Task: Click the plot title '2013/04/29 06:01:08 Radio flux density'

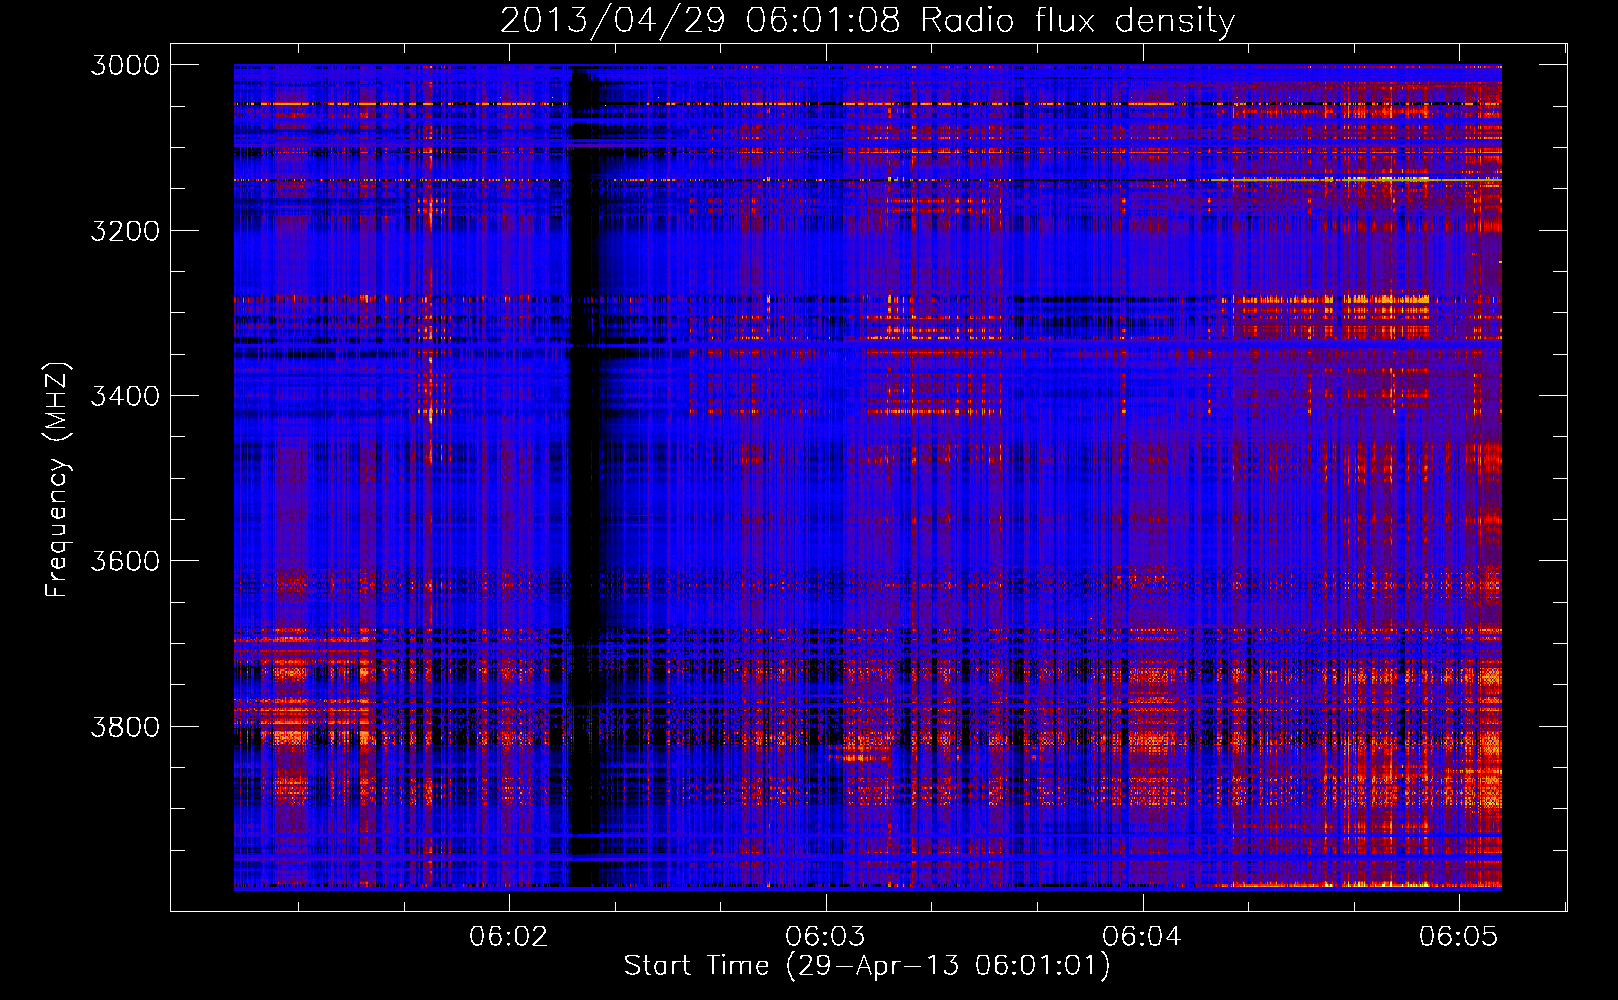Action: click(x=867, y=20)
